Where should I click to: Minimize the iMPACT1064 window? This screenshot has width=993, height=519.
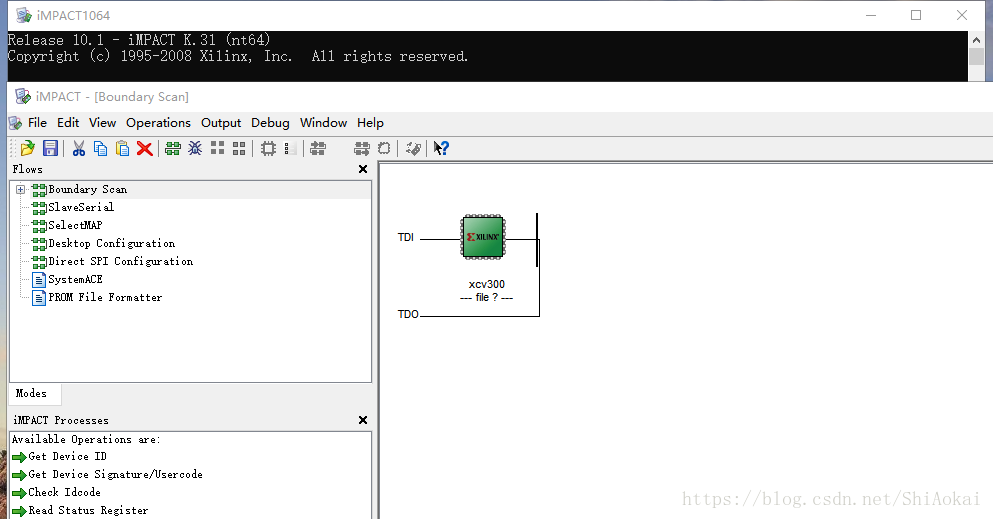871,15
